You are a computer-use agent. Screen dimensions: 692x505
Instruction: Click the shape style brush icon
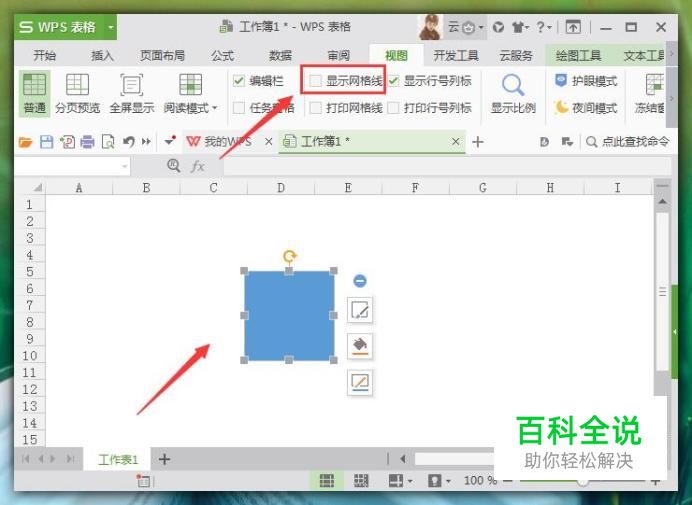pyautogui.click(x=360, y=310)
